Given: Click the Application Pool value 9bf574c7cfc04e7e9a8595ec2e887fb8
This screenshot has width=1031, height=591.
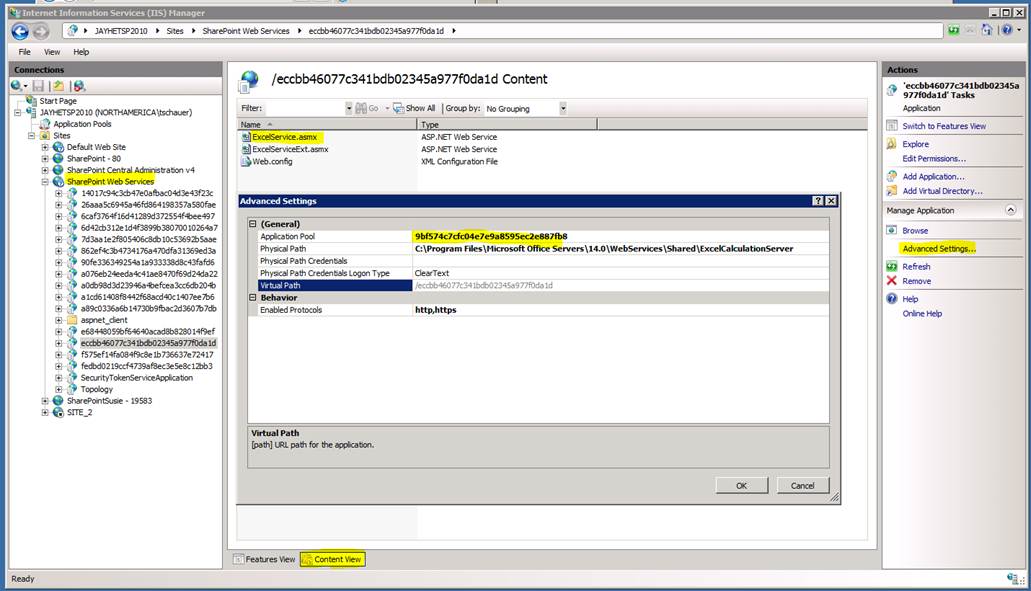Looking at the screenshot, I should point(491,236).
